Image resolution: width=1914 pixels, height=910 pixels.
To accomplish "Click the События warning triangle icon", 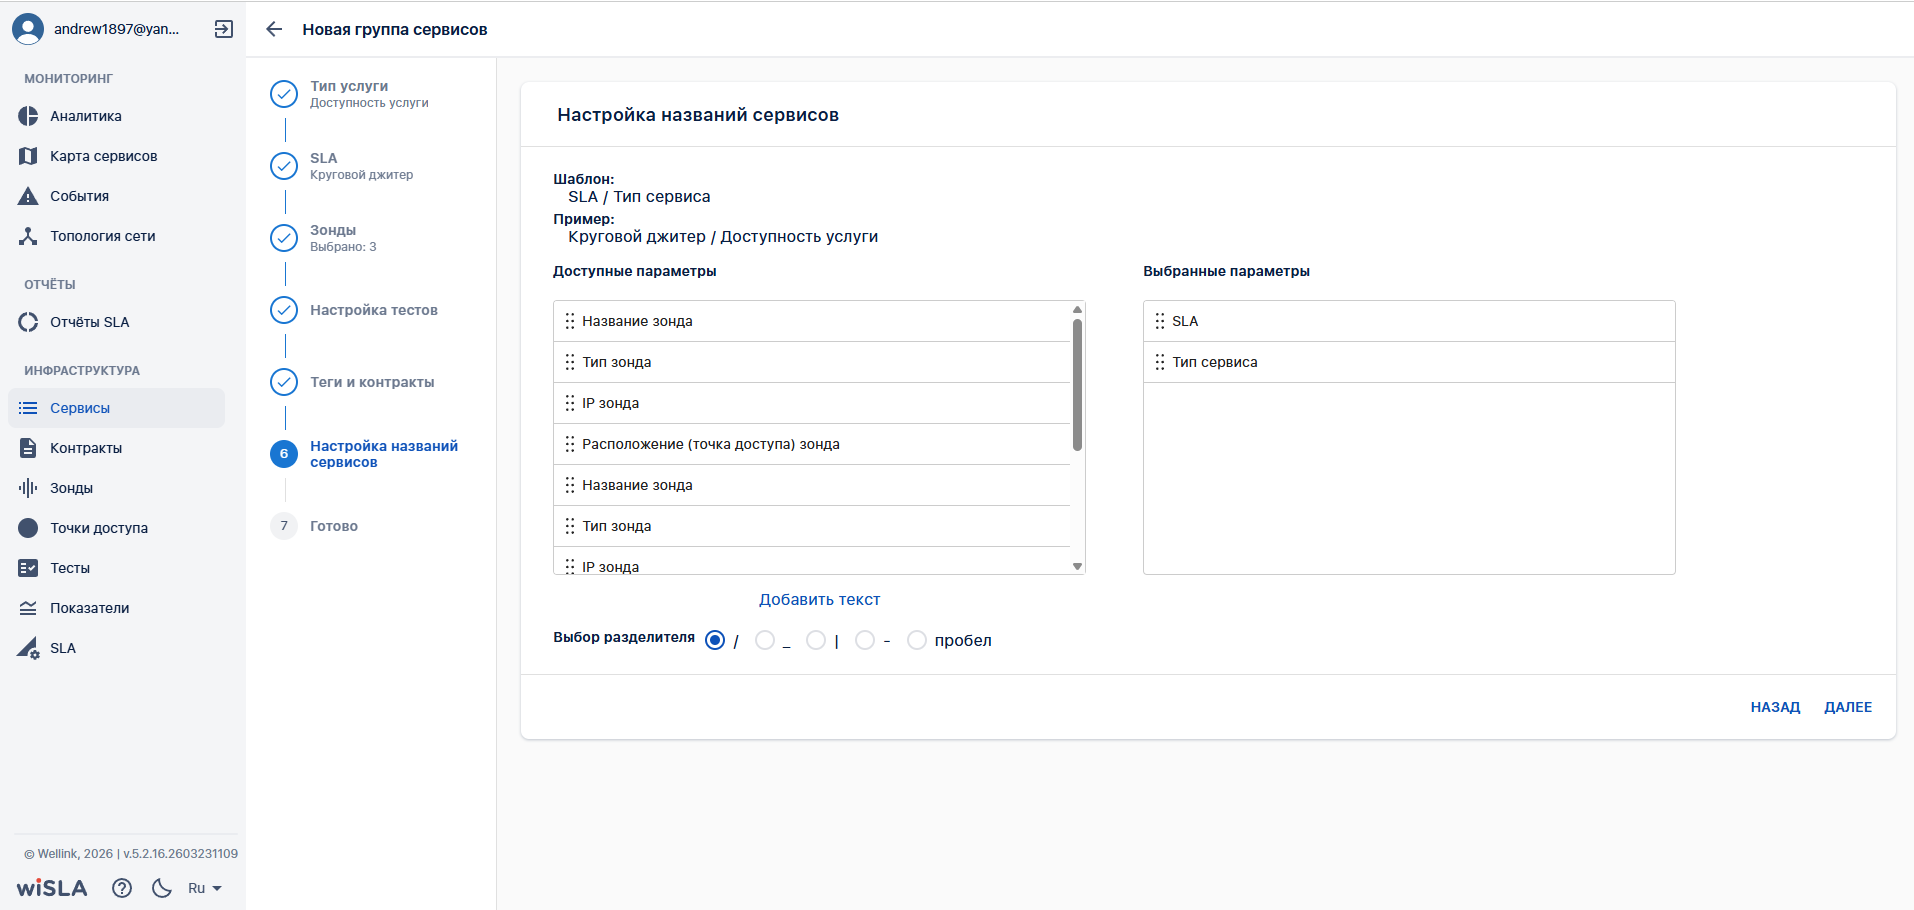I will tap(28, 196).
